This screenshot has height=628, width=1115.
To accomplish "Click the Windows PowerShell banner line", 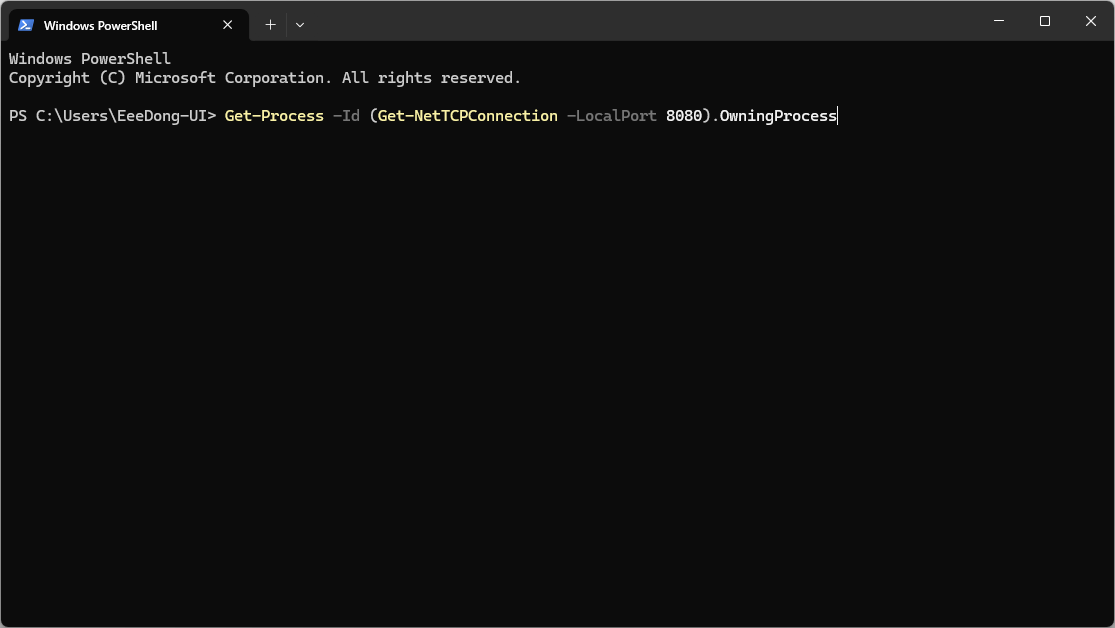I will pos(90,59).
